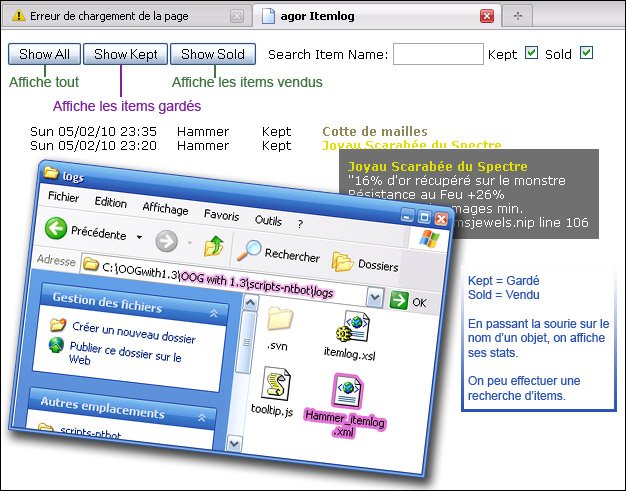626x491 pixels.
Task: Focus the Search Item Name field
Action: (438, 54)
